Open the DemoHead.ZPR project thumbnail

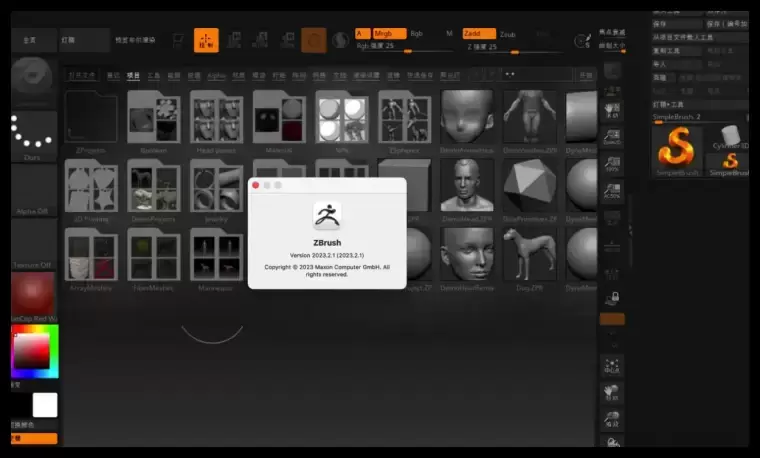pyautogui.click(x=467, y=190)
